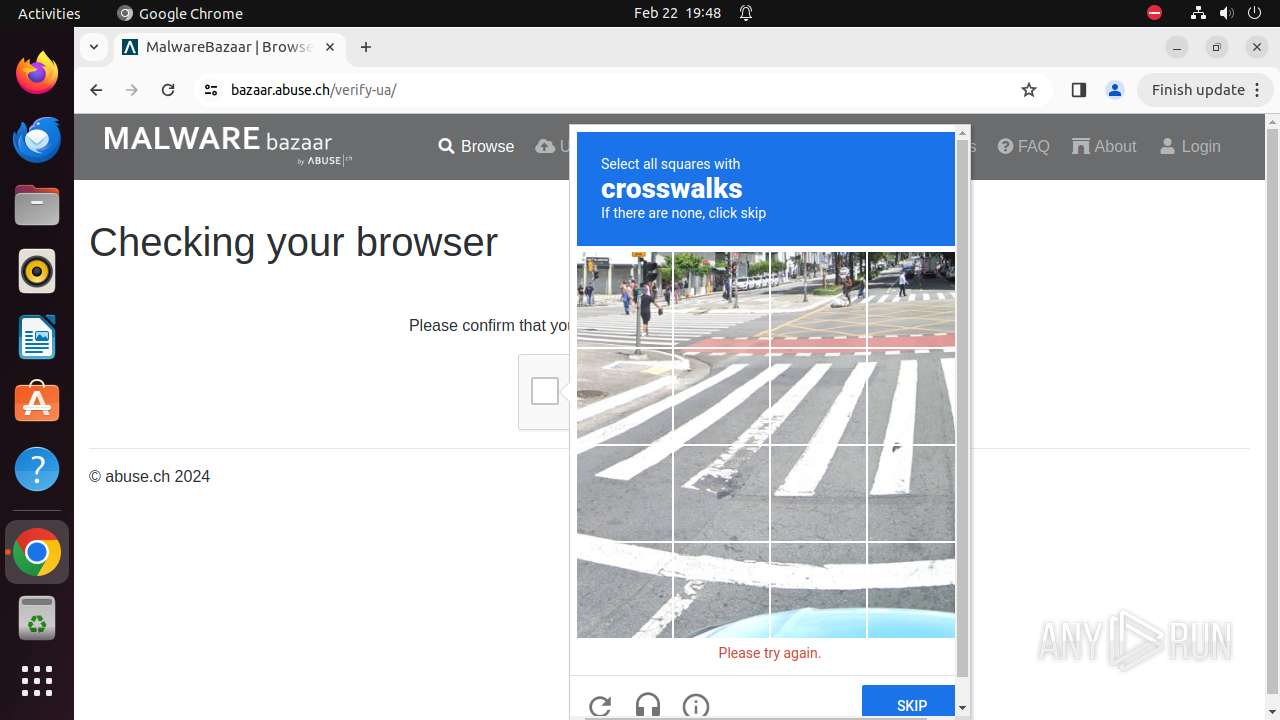View site information icon in address bar
This screenshot has width=1280, height=720.
(210, 90)
